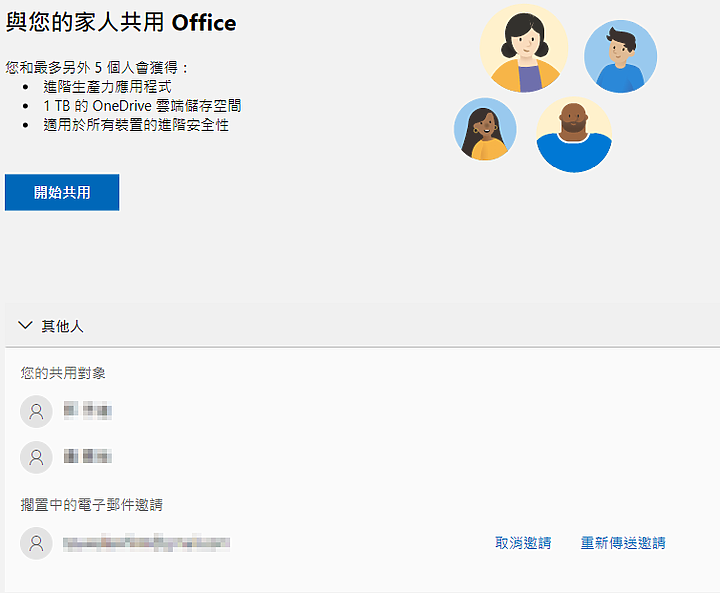Viewport: 720px width, 593px height.
Task: Select second shared person's avatar icon
Action: pos(36,457)
